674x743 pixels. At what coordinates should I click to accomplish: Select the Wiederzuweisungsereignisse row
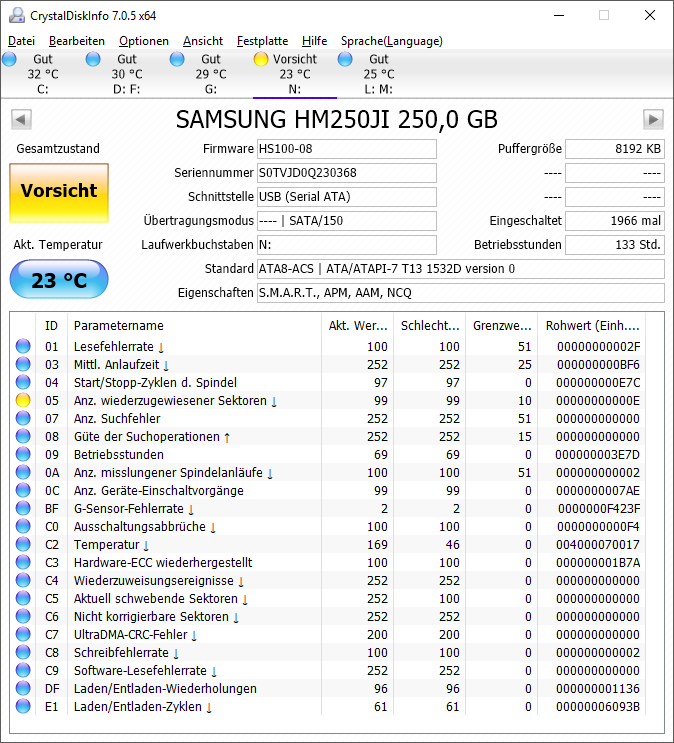tap(328, 580)
